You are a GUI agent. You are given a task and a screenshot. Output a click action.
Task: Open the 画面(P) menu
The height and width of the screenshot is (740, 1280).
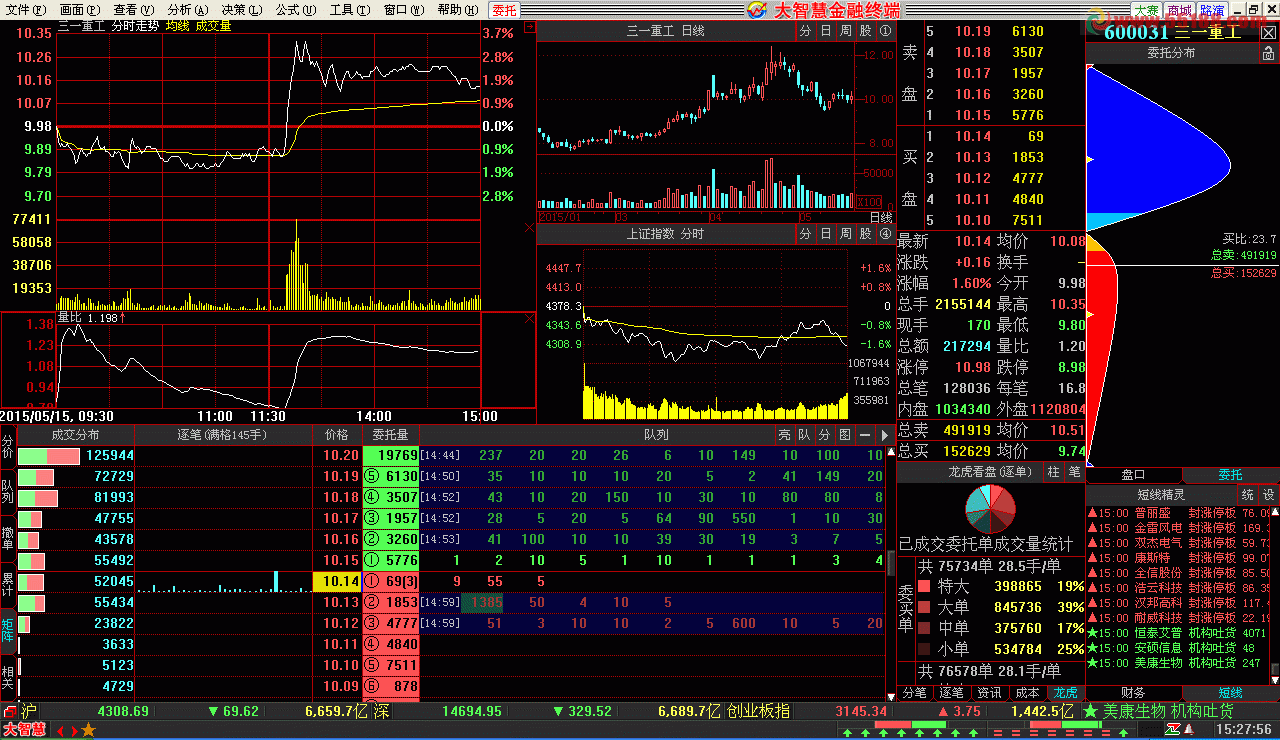click(x=80, y=10)
